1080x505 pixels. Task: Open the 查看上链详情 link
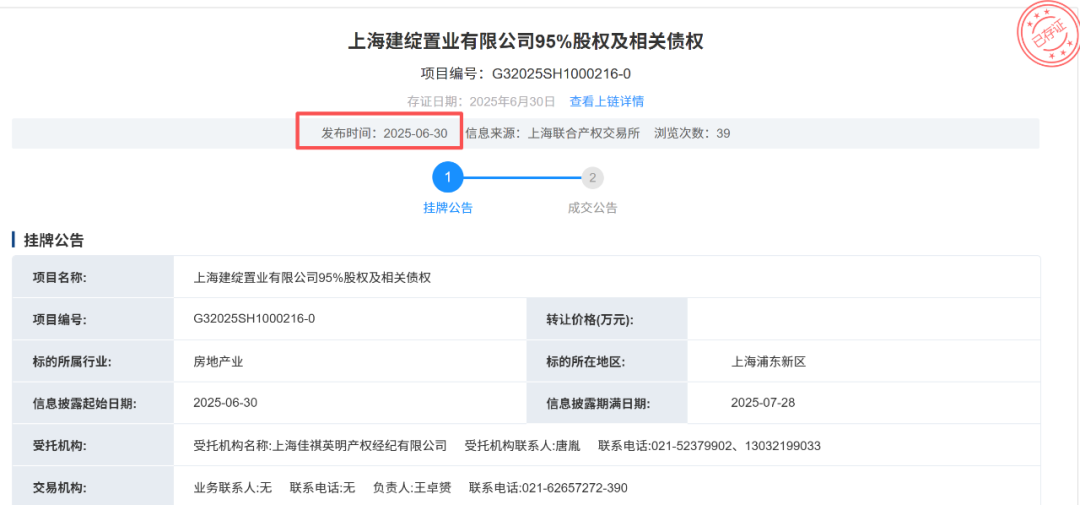point(606,101)
